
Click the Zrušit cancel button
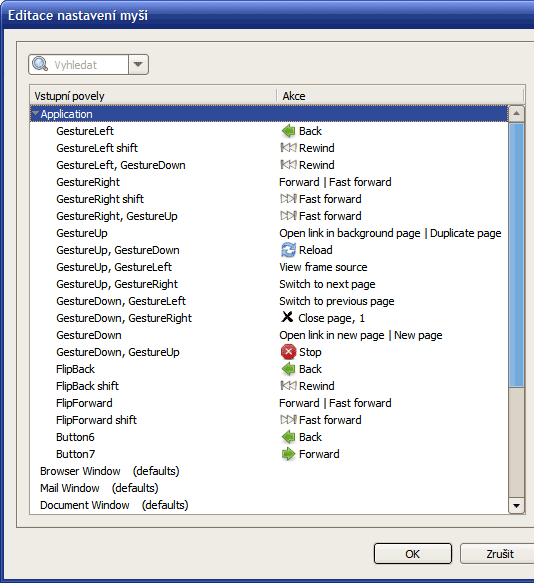click(498, 554)
